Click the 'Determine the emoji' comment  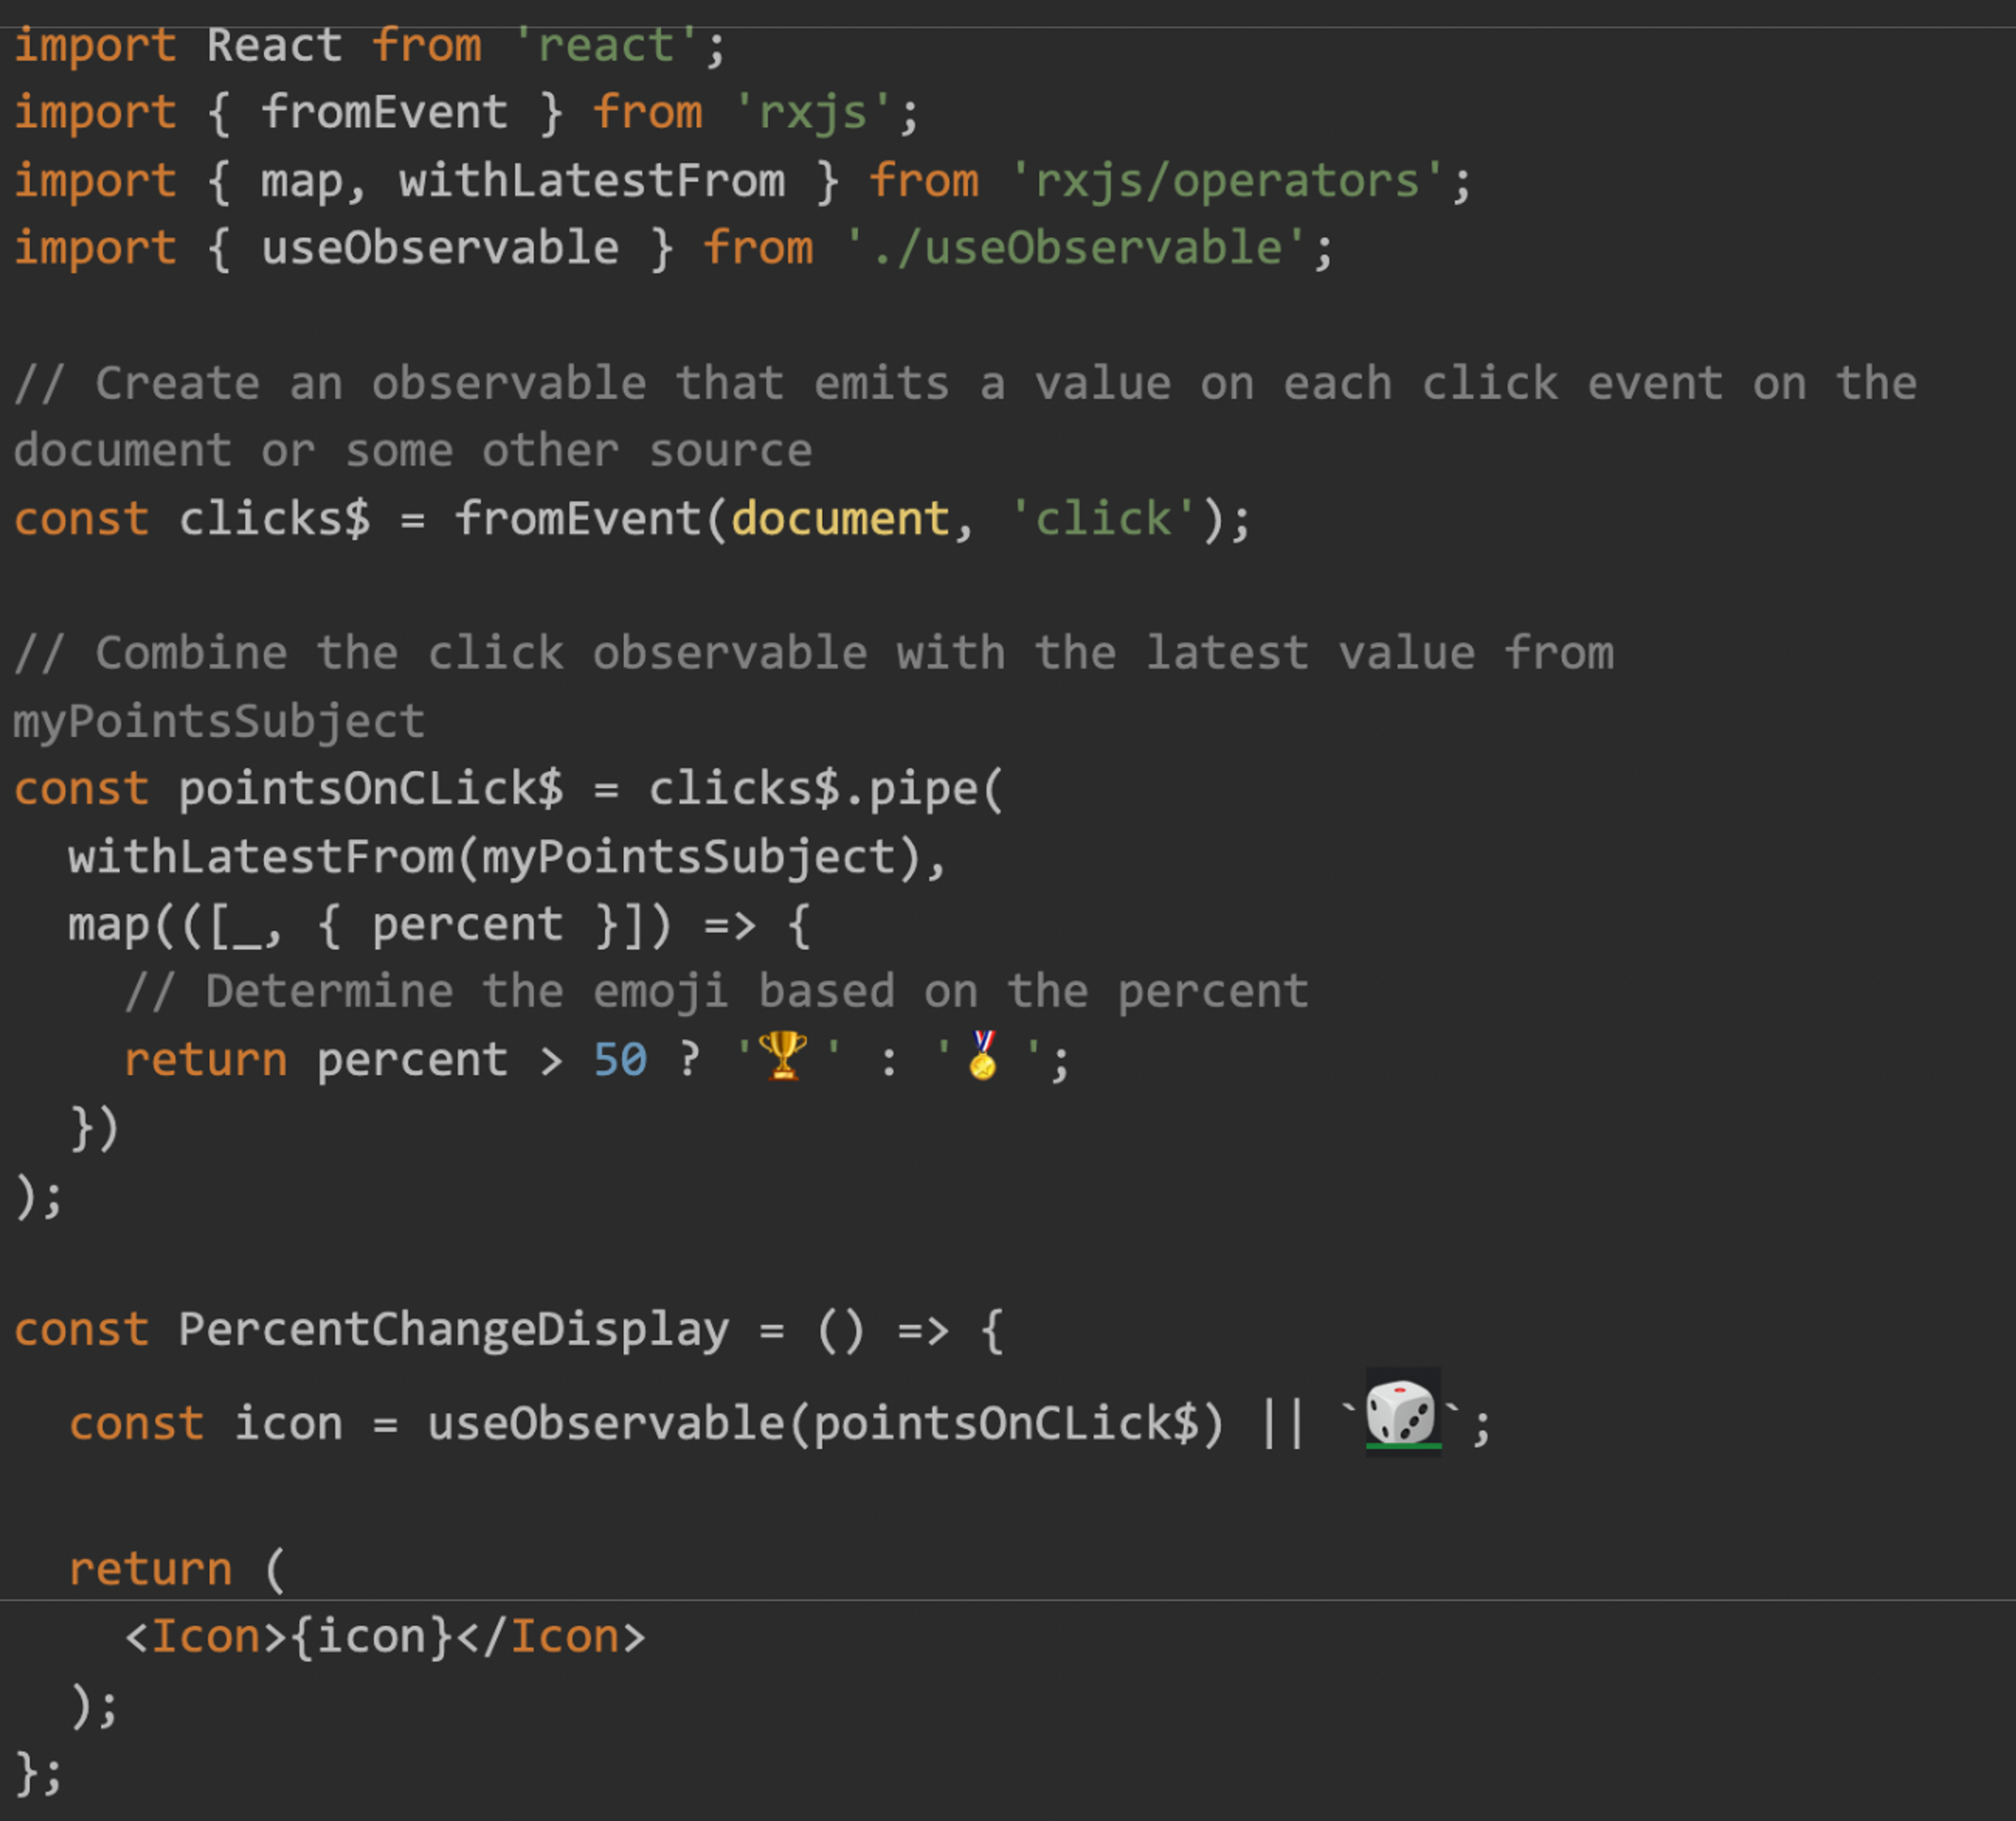(716, 992)
